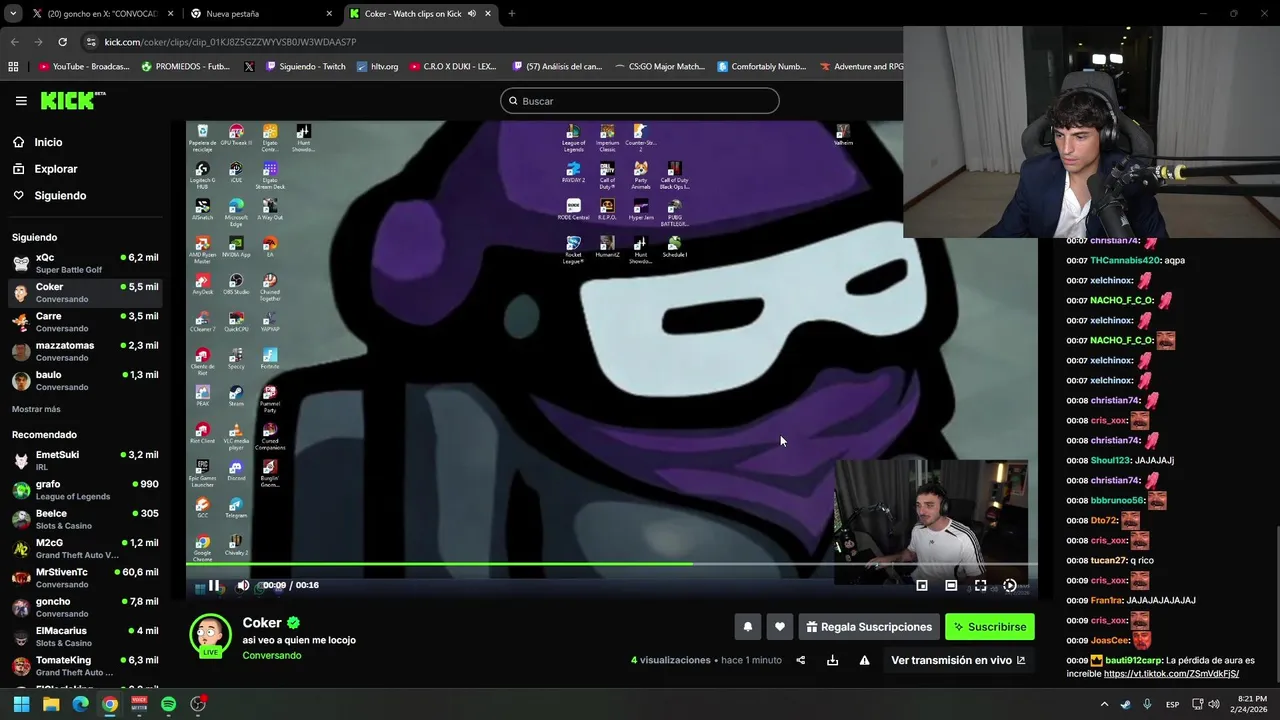Open ElMacarius recommended channel
Image resolution: width=1280 pixels, height=720 pixels.
[x=85, y=636]
